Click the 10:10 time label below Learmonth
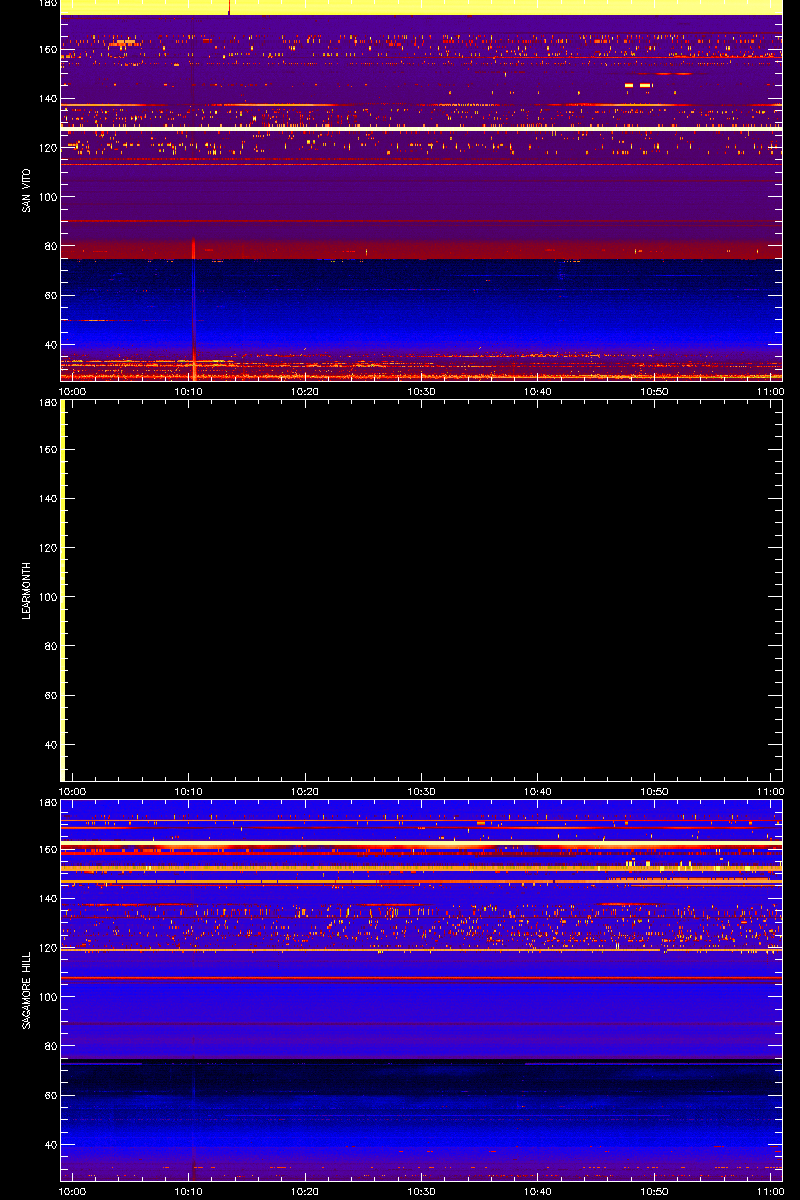Screen dimensions: 800x1200 coord(189,792)
